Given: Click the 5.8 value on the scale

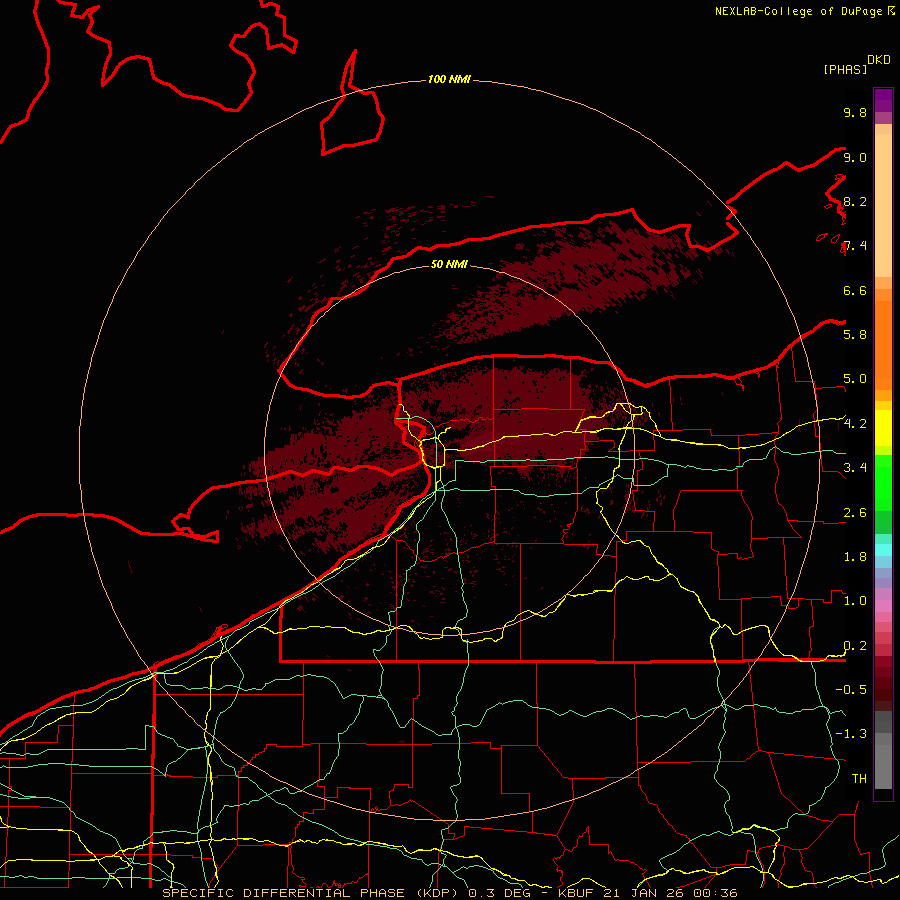Looking at the screenshot, I should (x=855, y=334).
